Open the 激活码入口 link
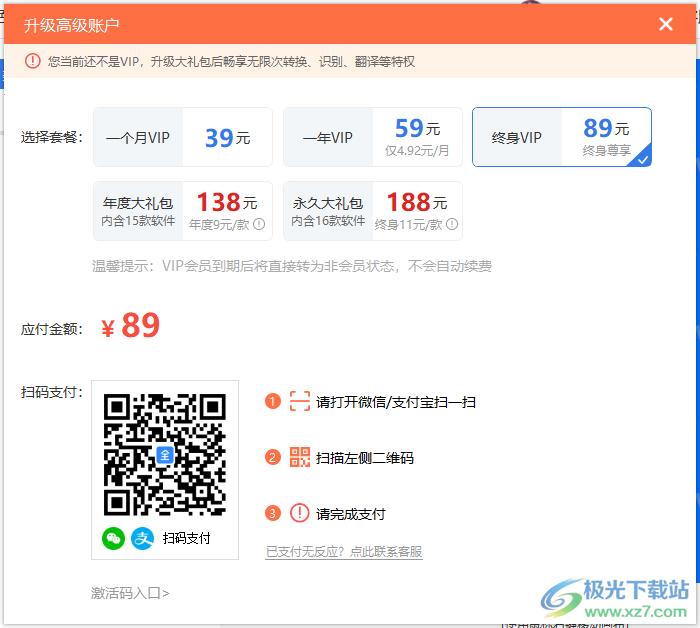The image size is (700, 628). coord(130,593)
